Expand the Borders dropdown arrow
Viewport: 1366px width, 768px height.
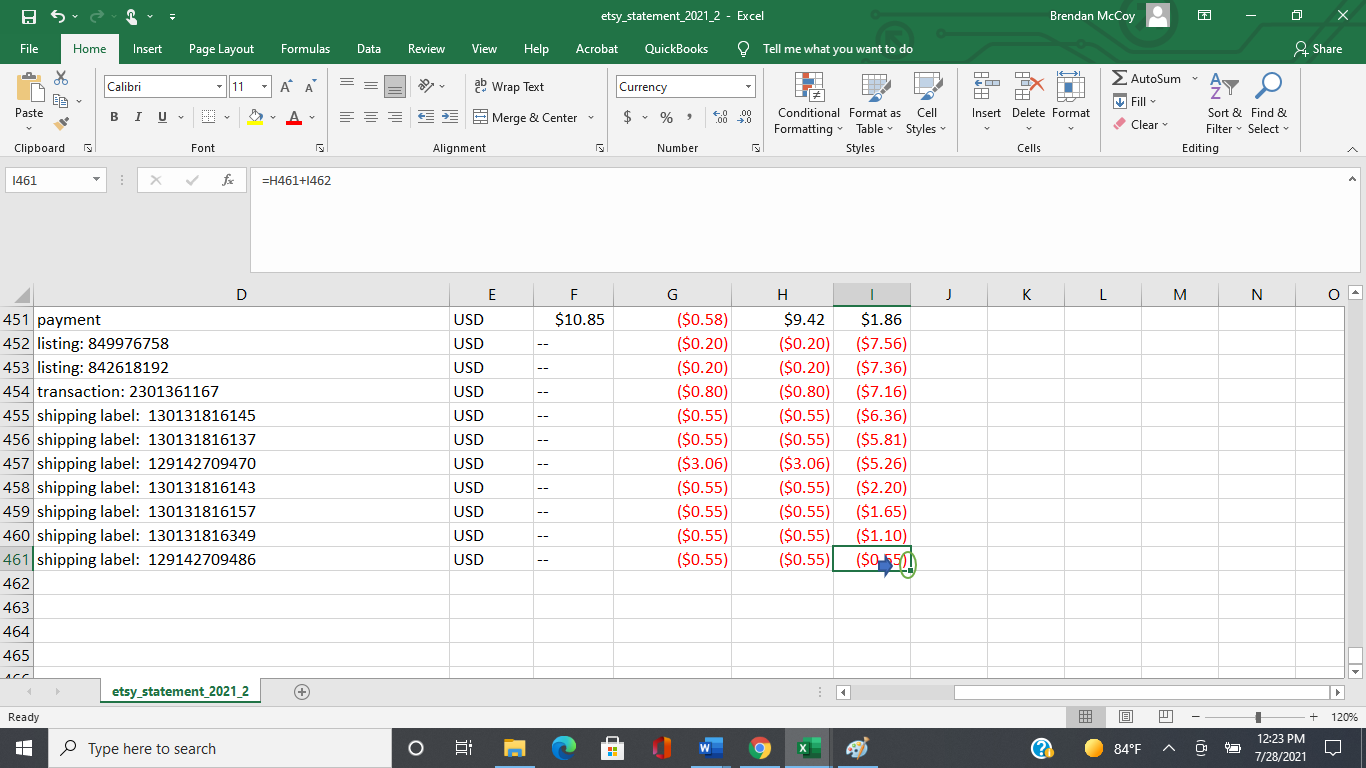point(225,118)
